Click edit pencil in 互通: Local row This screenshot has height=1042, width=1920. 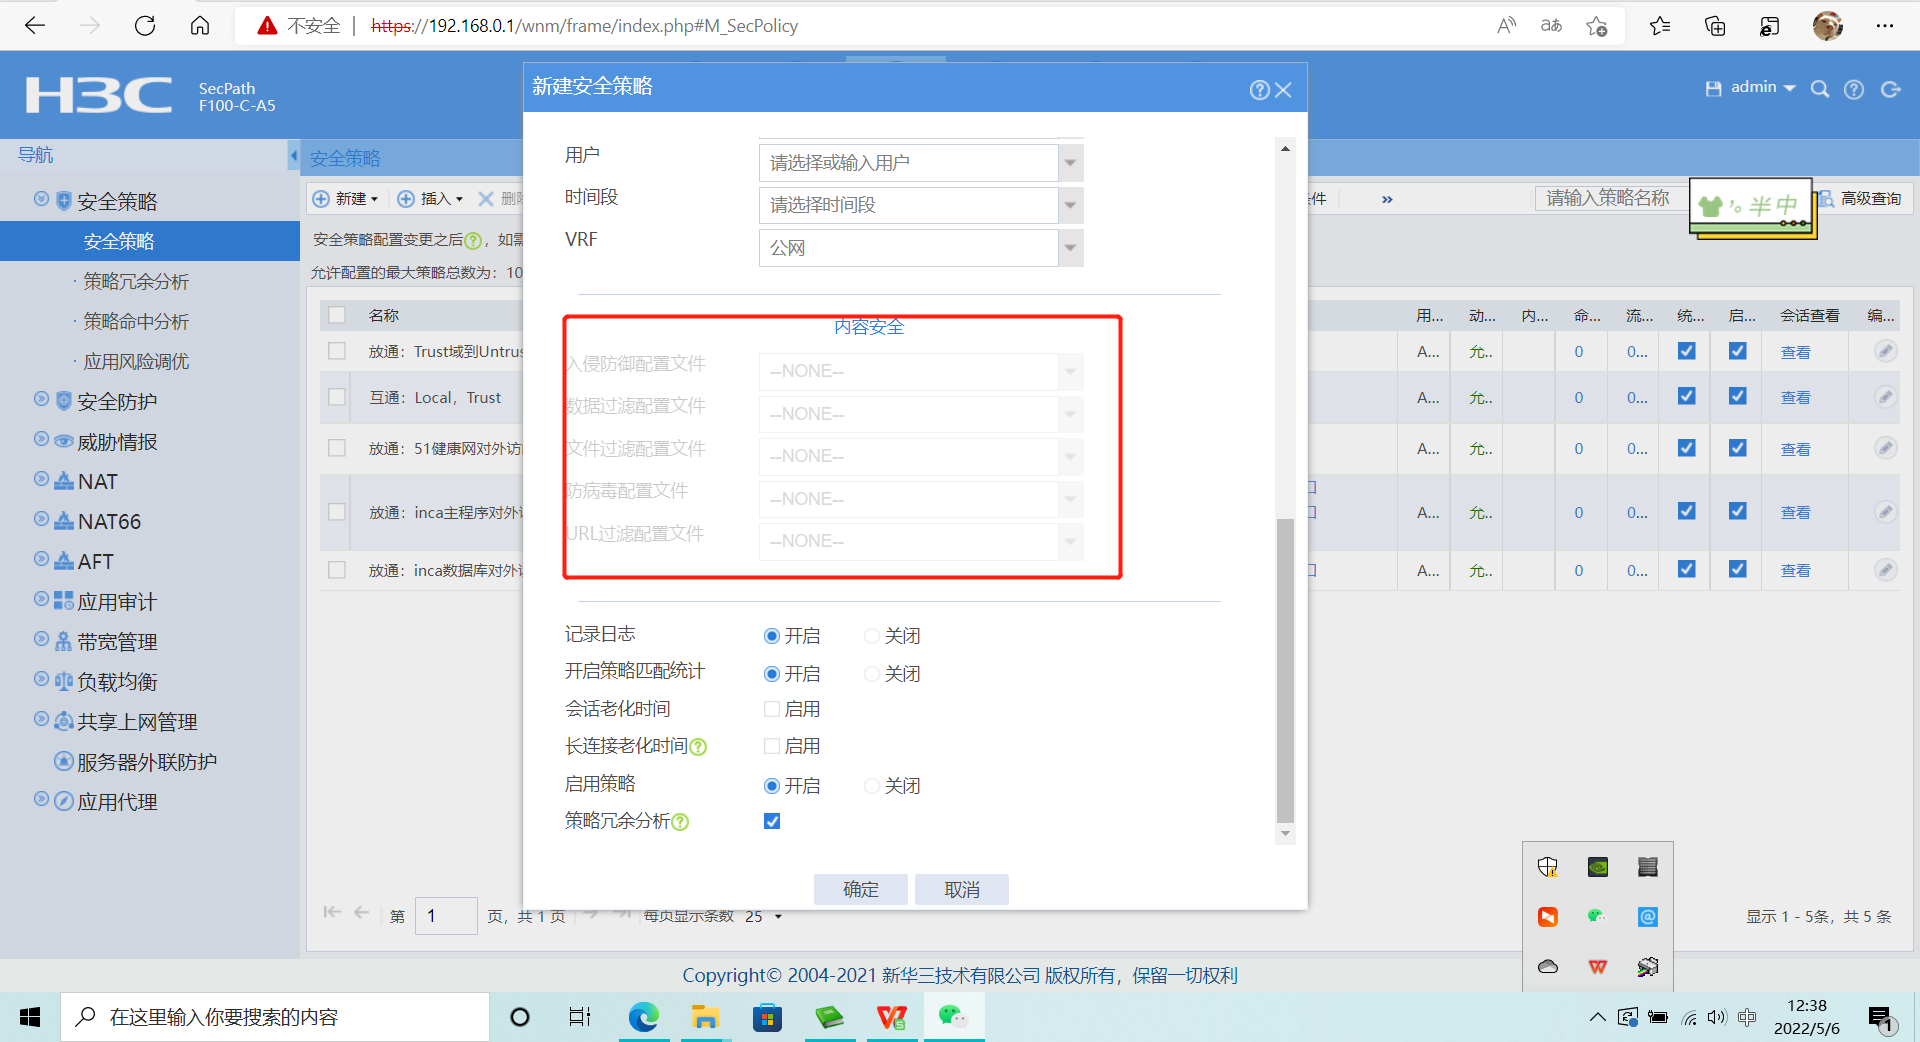[1885, 397]
